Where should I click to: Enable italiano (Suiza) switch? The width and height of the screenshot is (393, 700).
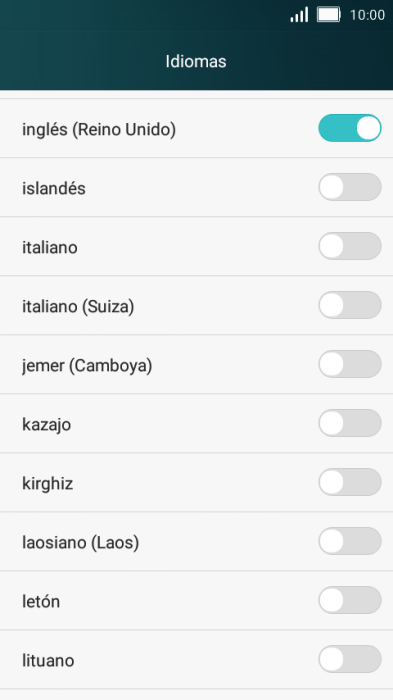(350, 305)
